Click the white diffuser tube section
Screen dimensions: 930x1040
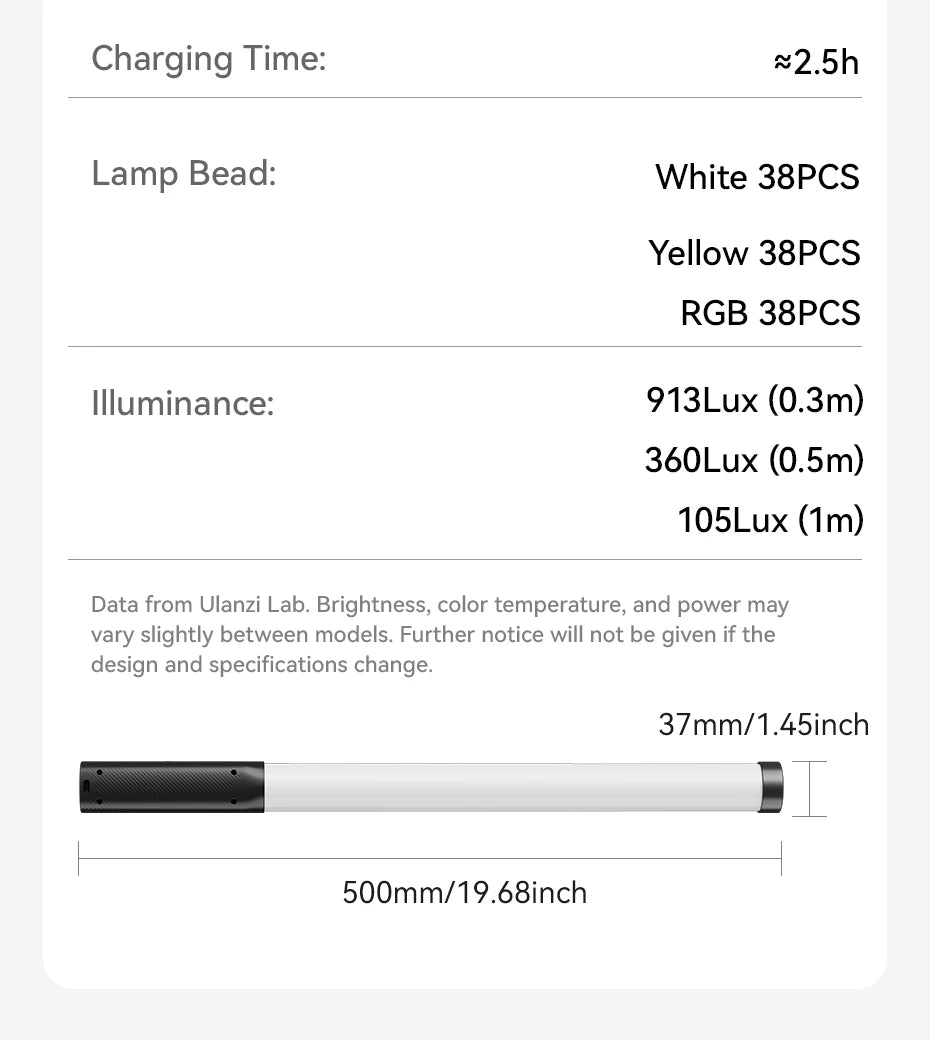point(510,787)
